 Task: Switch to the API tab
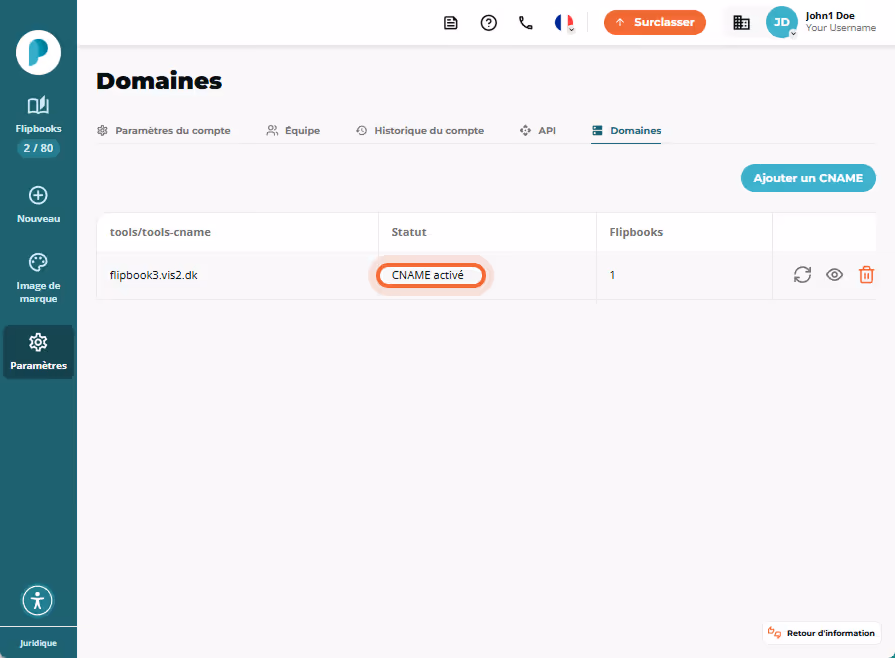(538, 131)
